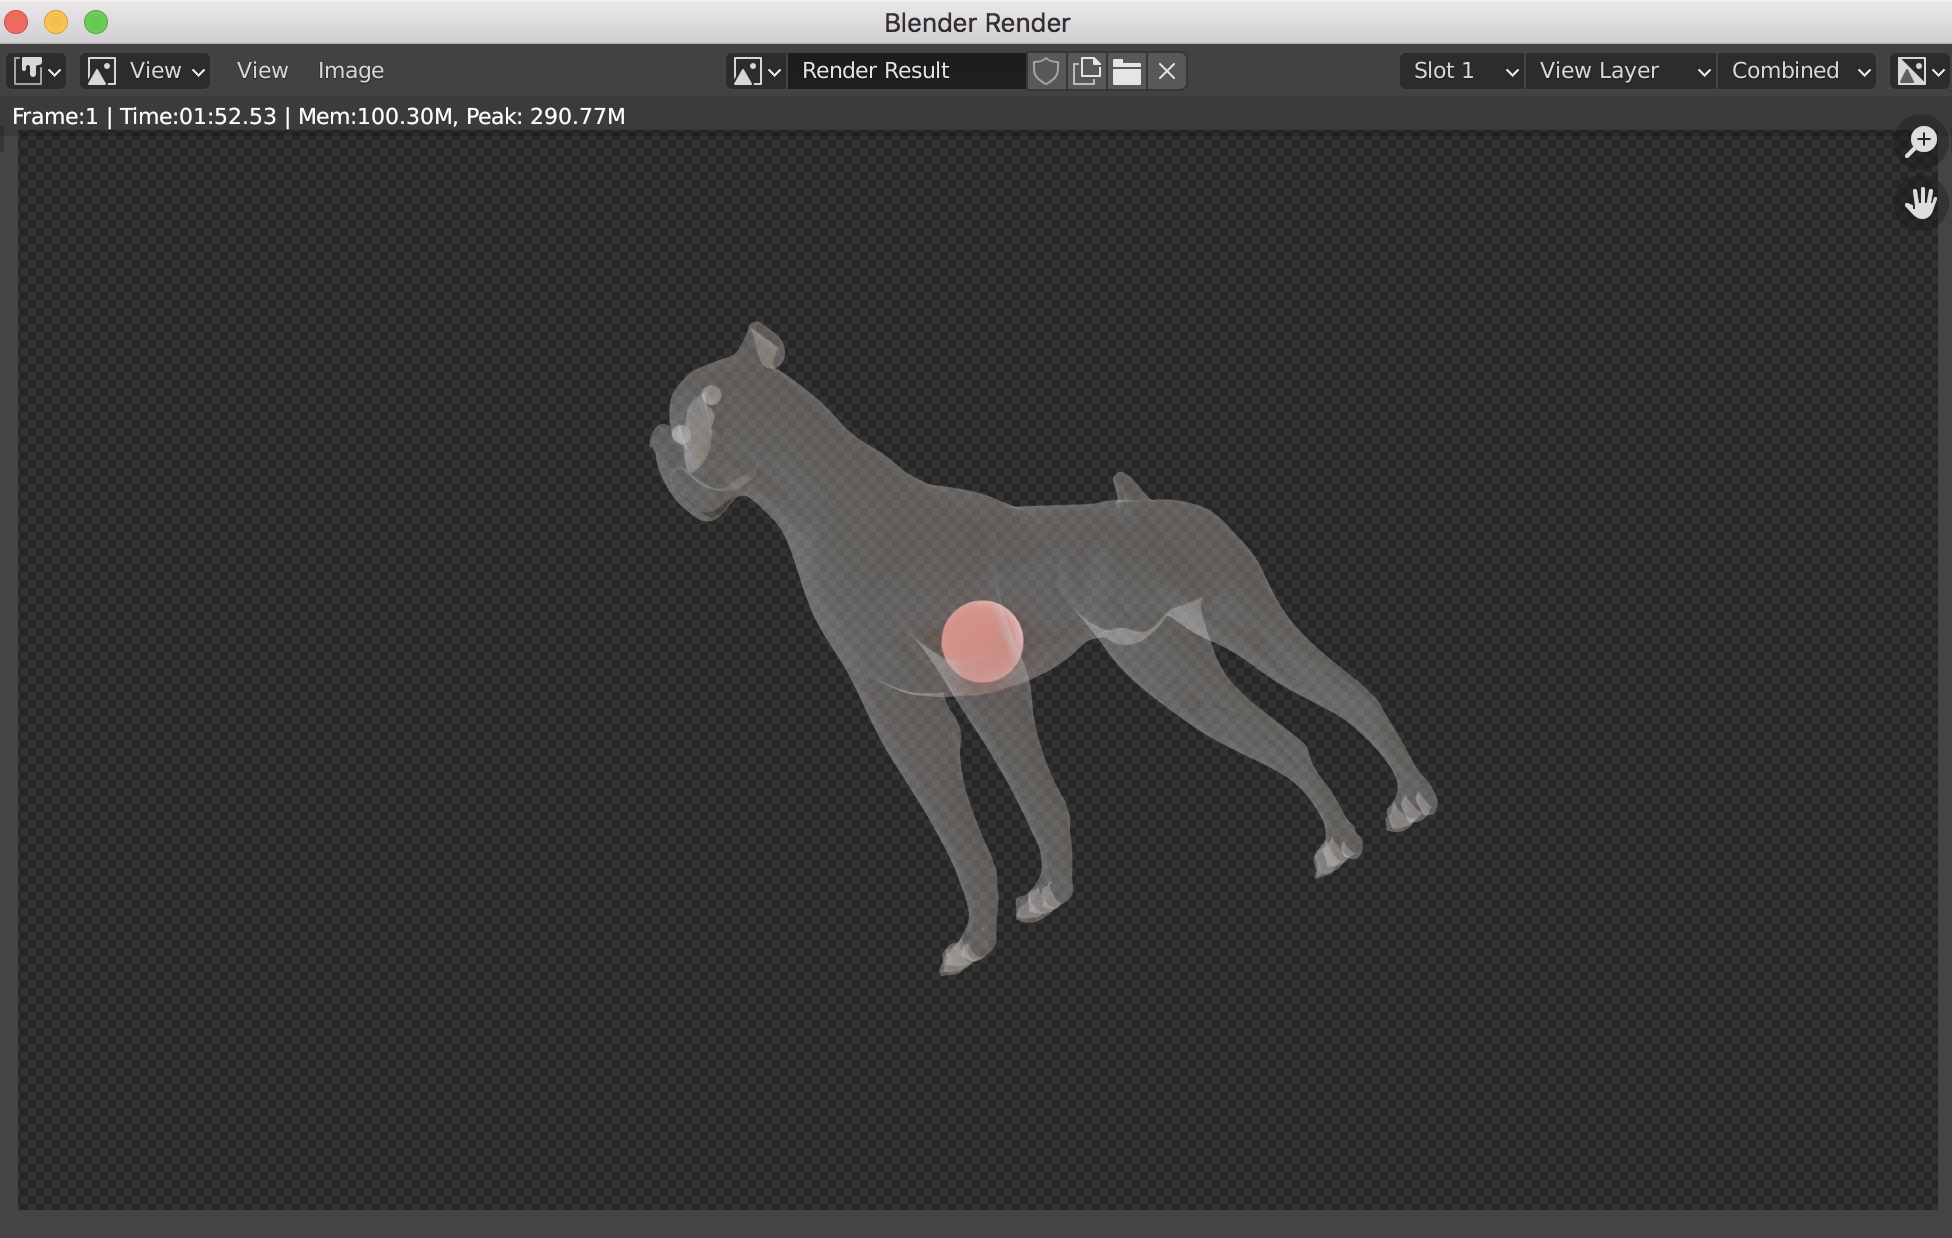Click the pink sphere in the render
This screenshot has width=1952, height=1238.
[x=982, y=641]
